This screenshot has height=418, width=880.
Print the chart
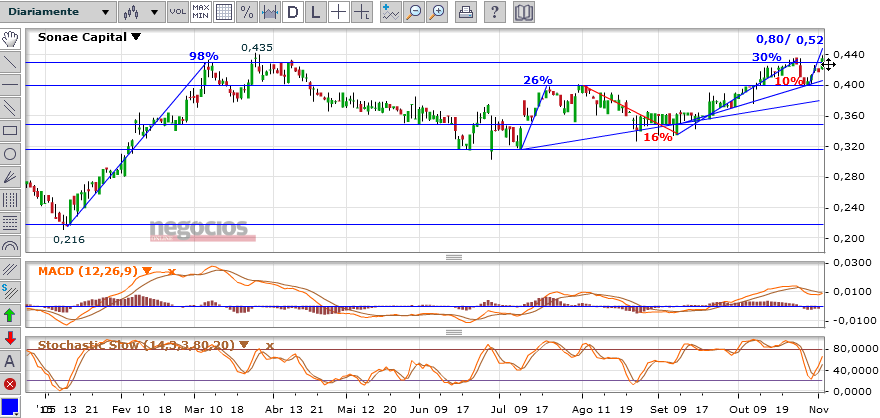point(465,12)
